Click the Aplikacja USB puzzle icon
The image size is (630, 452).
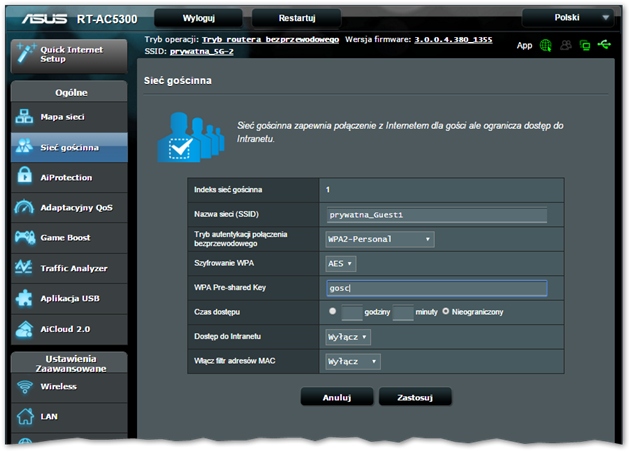pos(24,298)
